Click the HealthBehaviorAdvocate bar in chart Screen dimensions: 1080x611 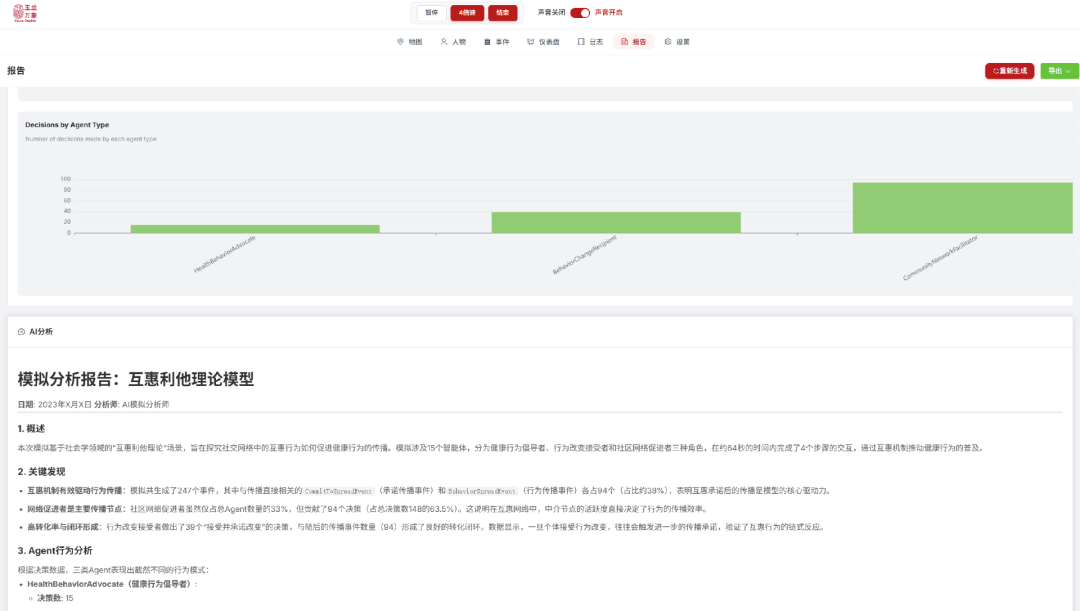pyautogui.click(x=255, y=229)
